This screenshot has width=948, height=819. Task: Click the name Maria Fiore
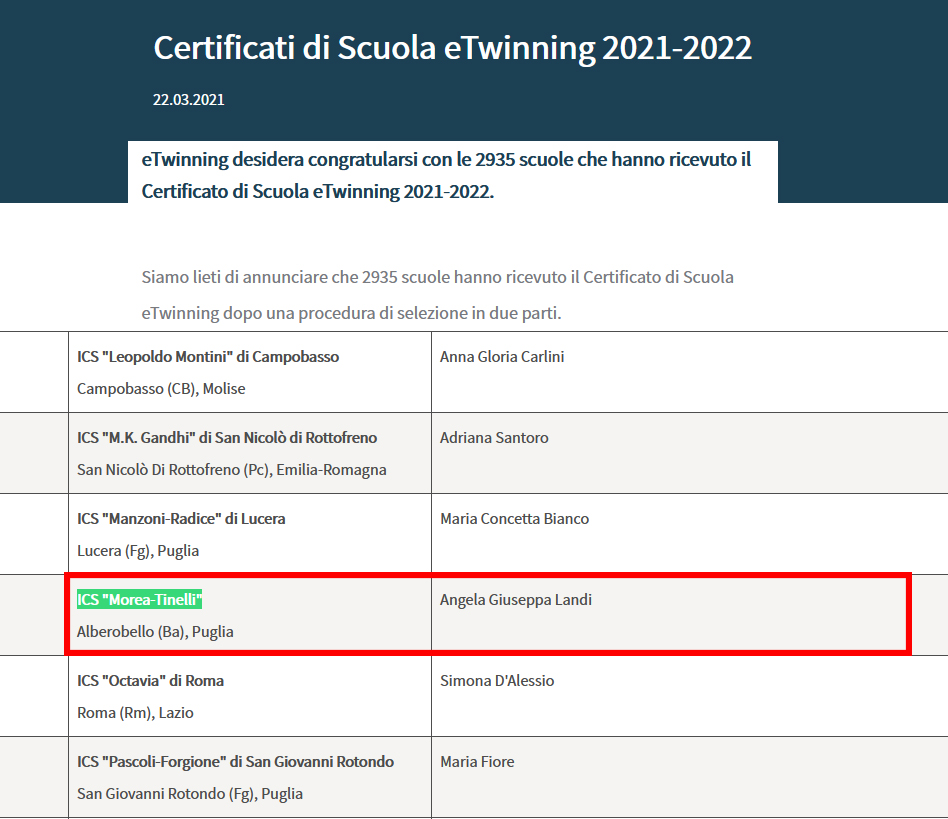[477, 762]
